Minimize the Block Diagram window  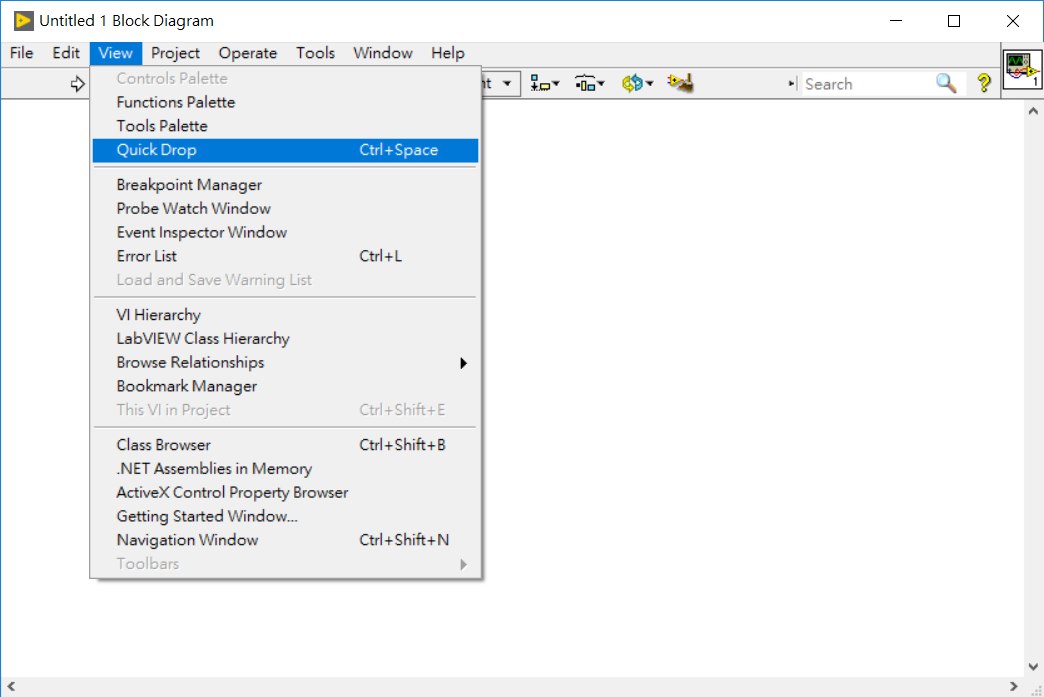(896, 21)
